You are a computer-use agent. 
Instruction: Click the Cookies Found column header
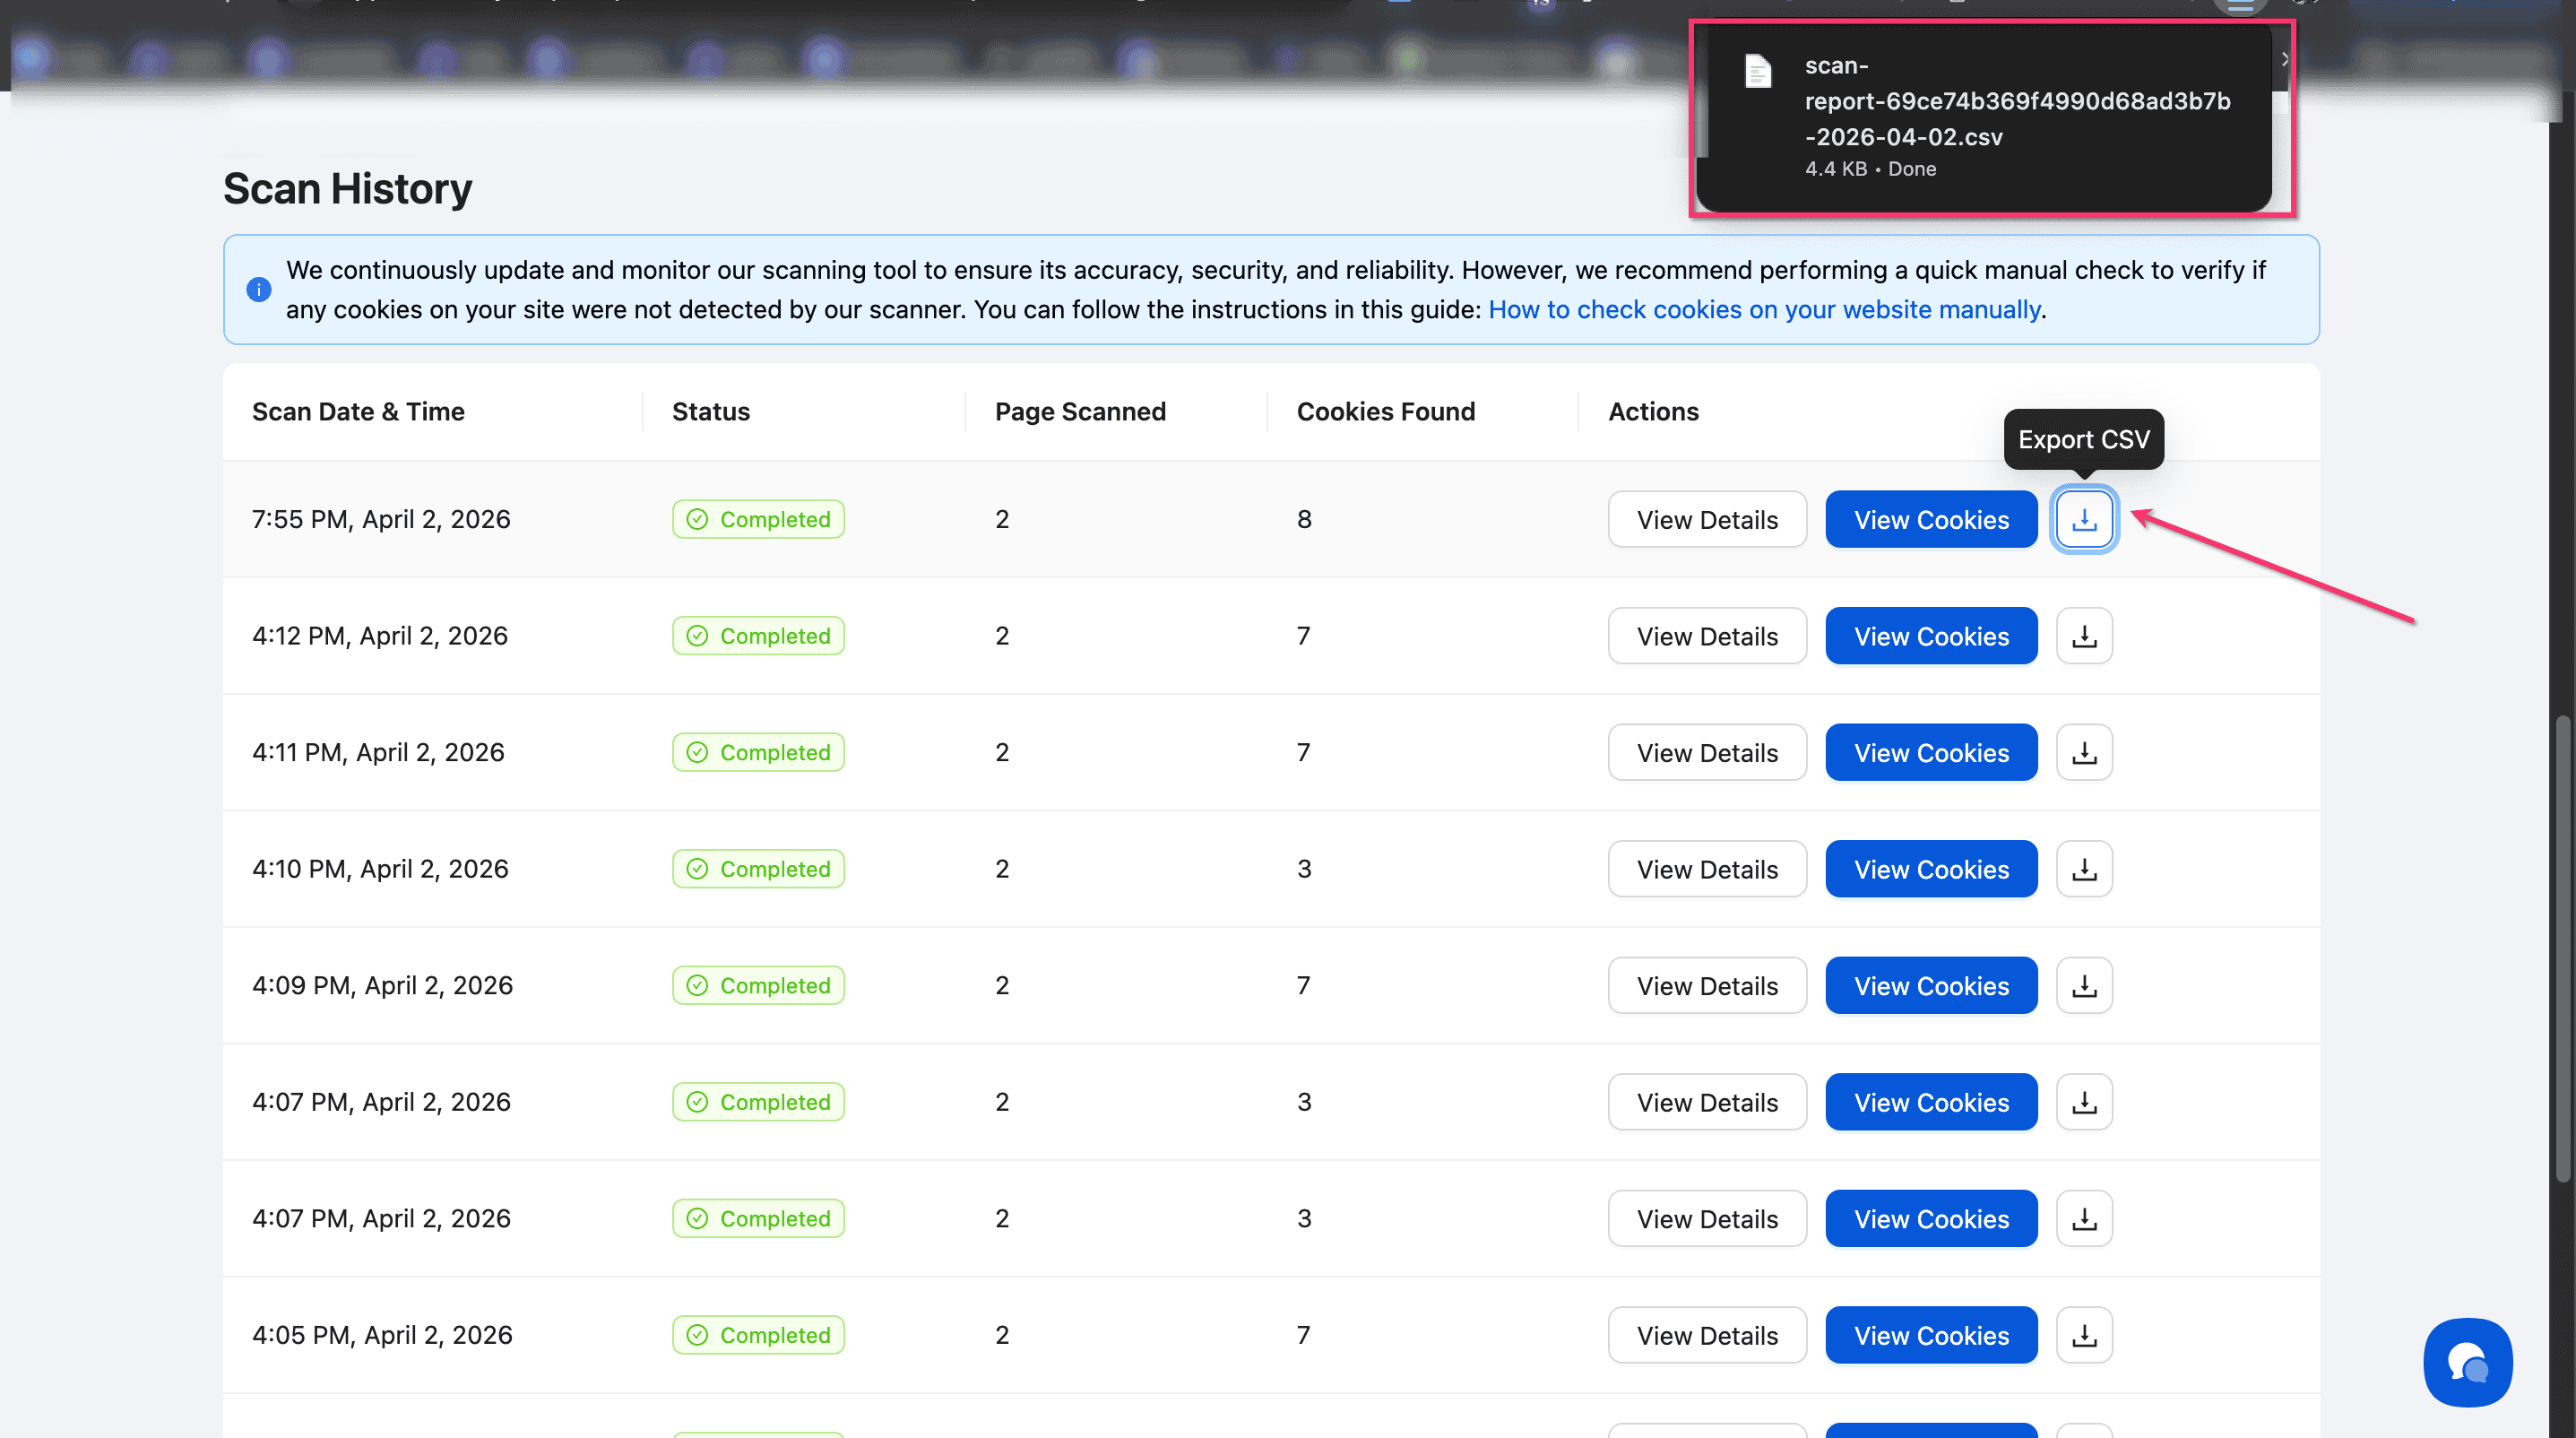(1385, 412)
